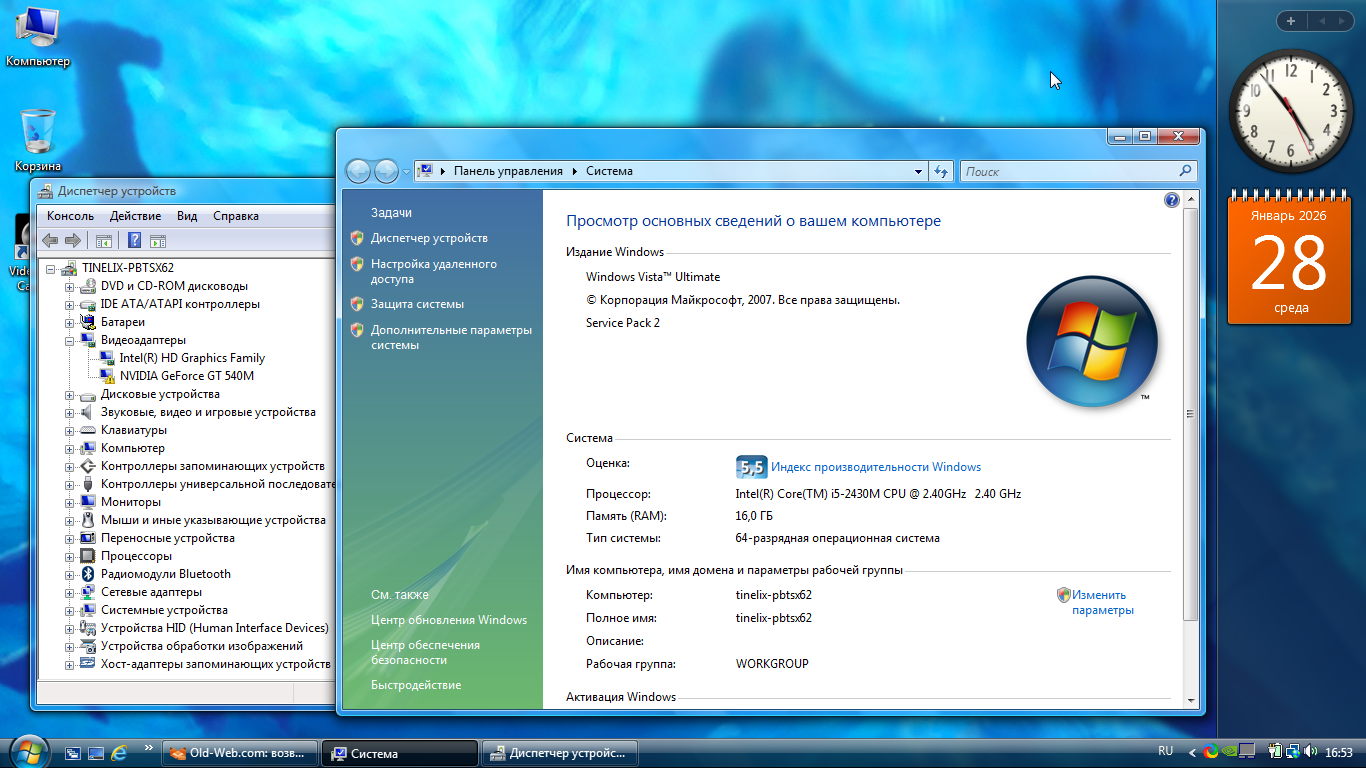Viewport: 1366px width, 768px height.
Task: Open the address bar history dropdown arrow
Action: click(918, 171)
